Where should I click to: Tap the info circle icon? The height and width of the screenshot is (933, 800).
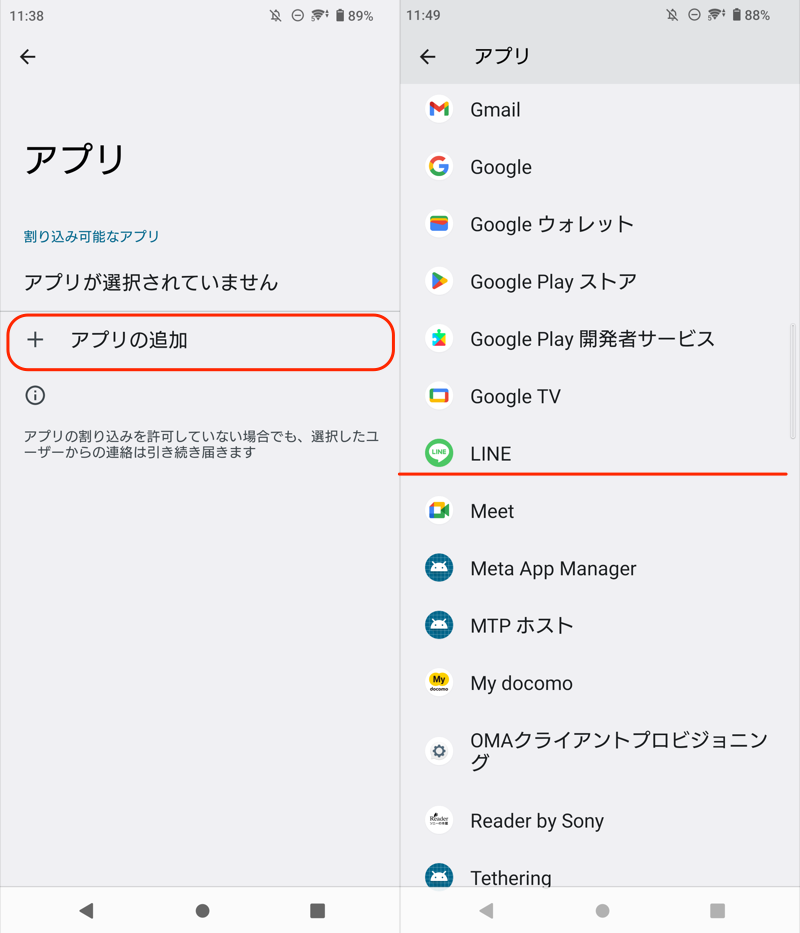[x=35, y=396]
